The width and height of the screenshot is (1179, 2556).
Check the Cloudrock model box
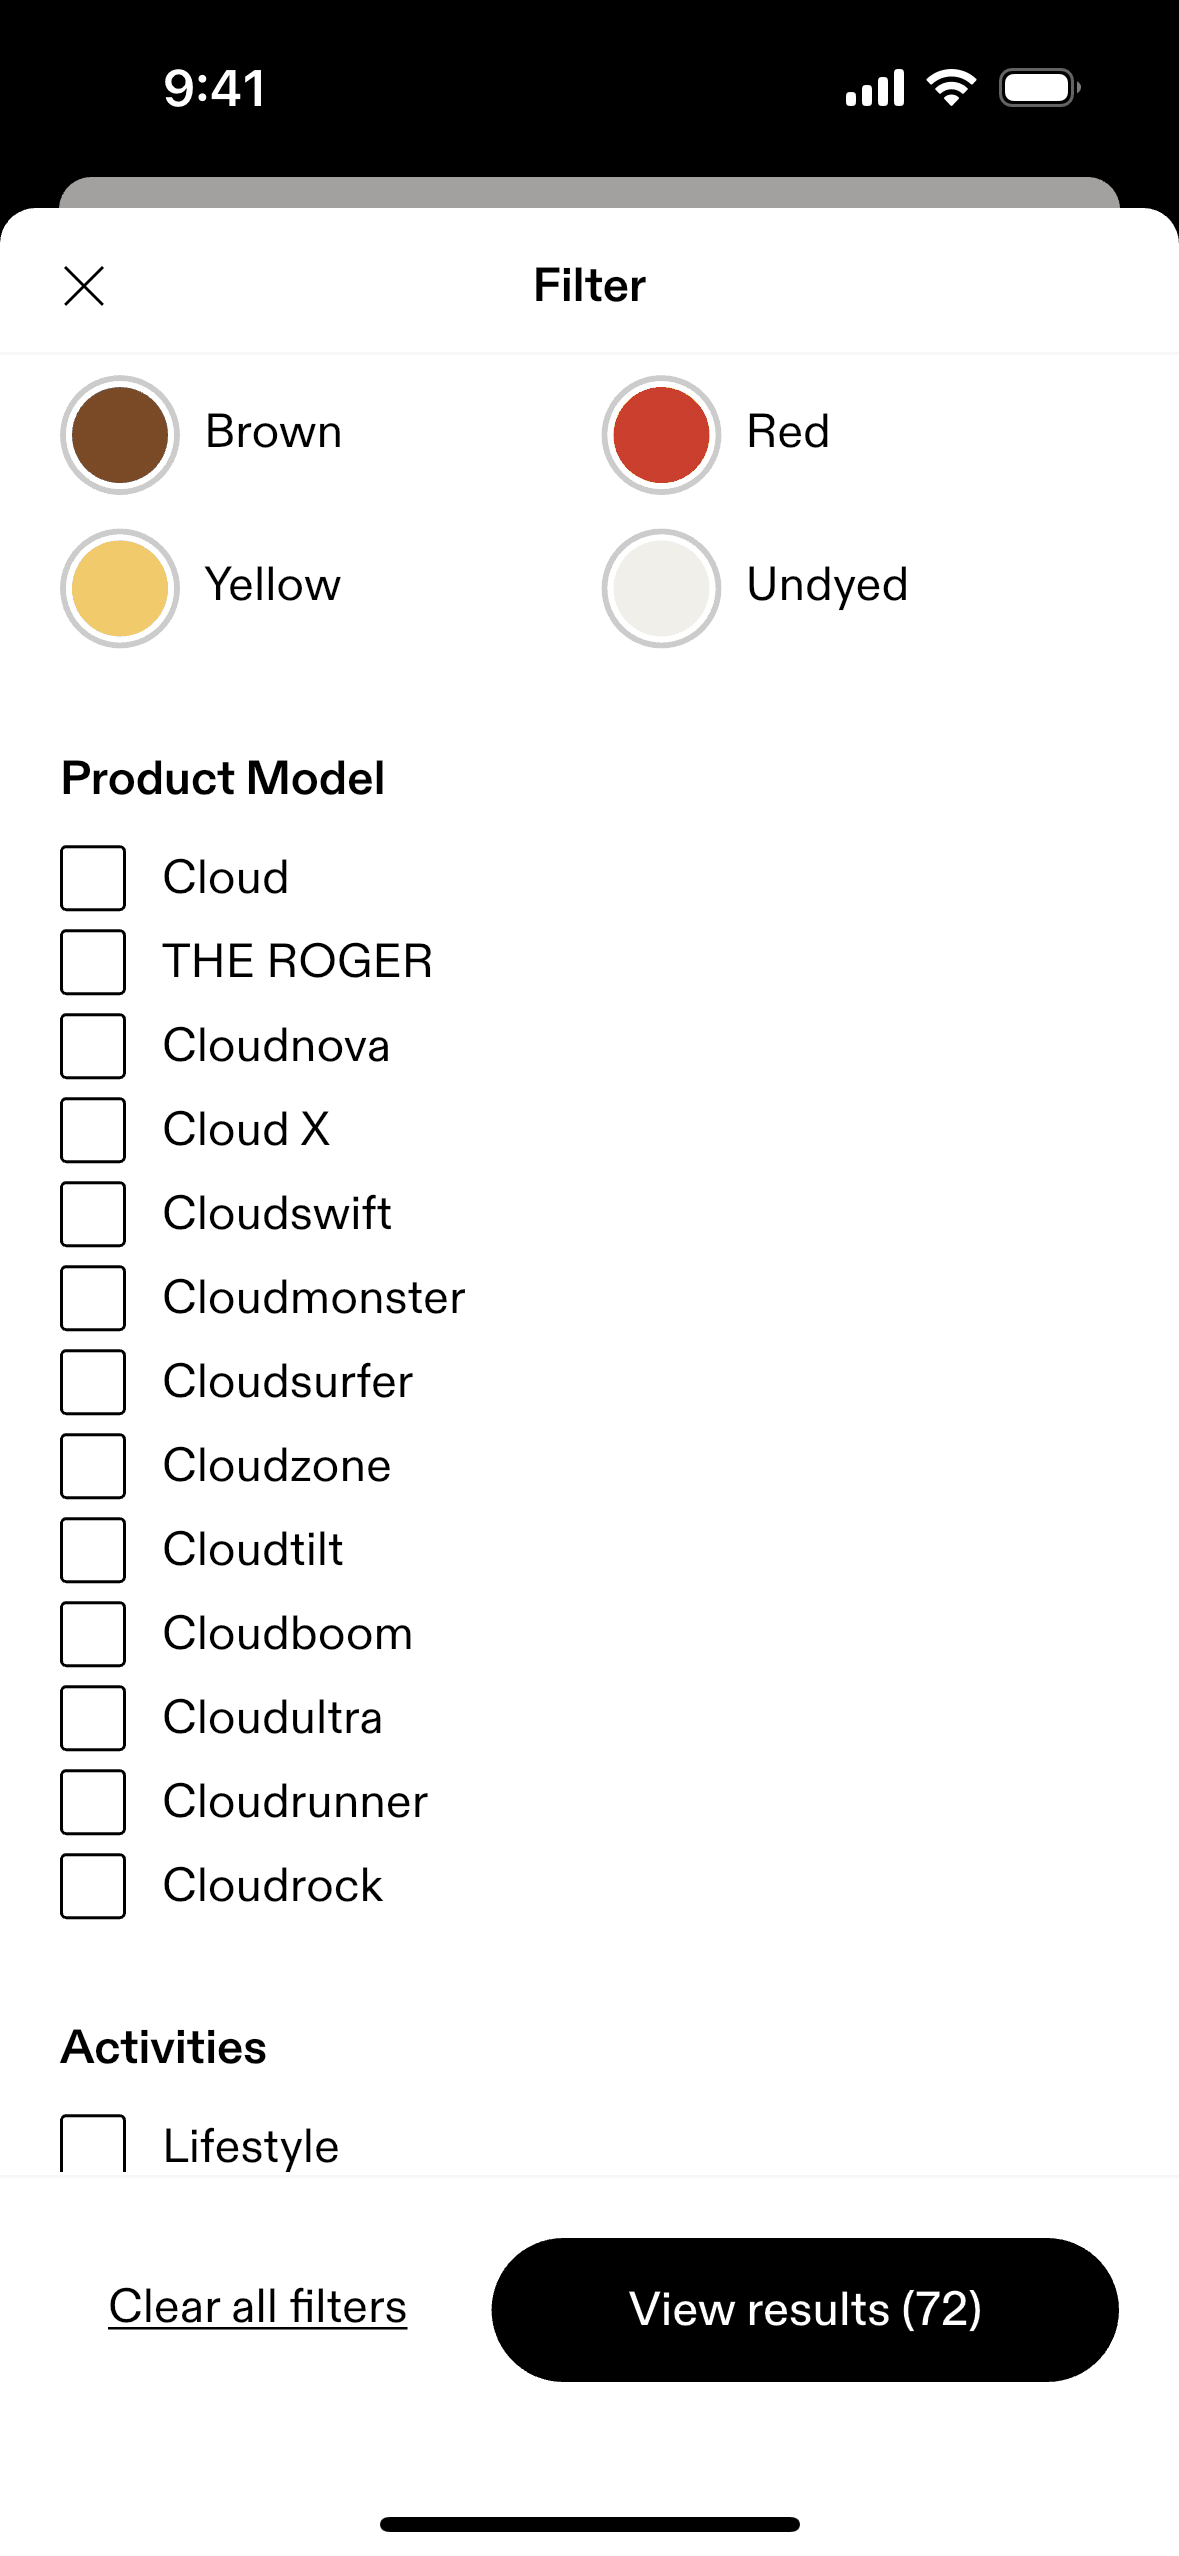click(x=93, y=1886)
